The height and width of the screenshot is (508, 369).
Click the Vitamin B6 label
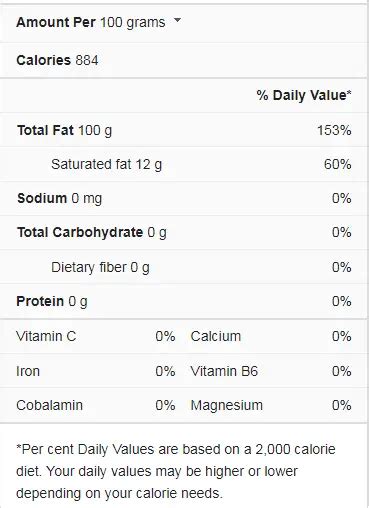click(x=224, y=371)
